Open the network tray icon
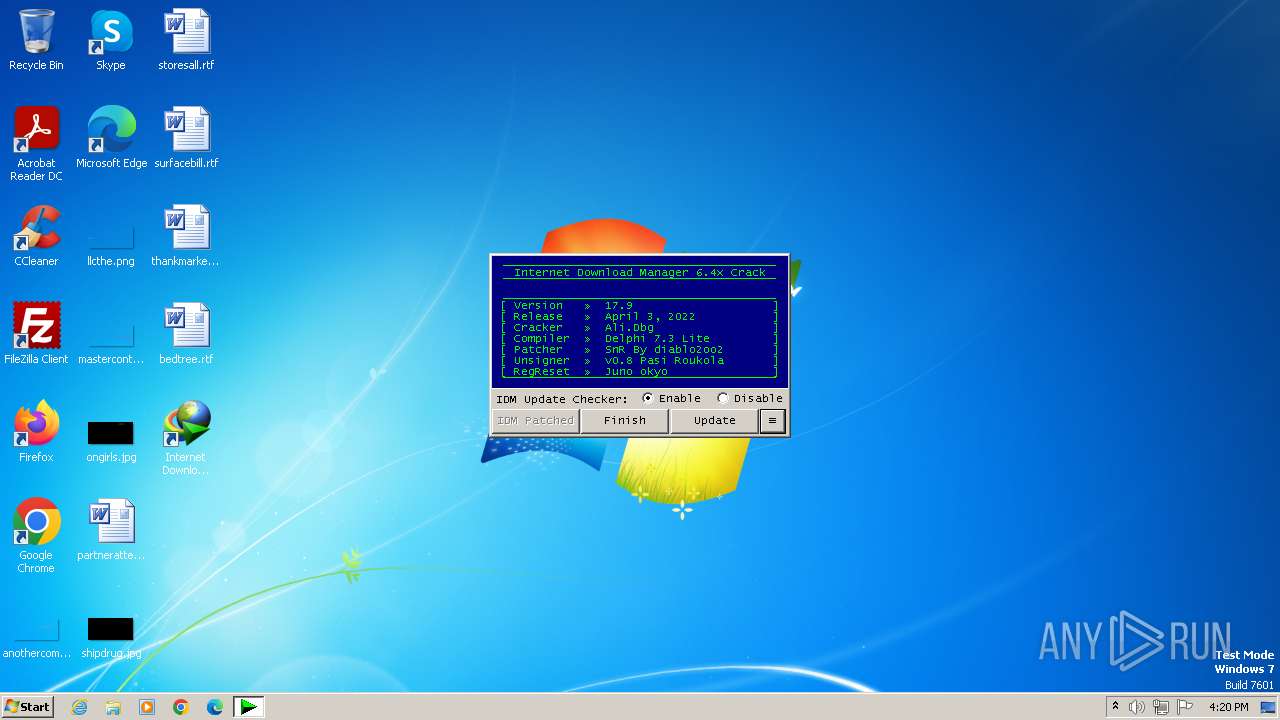 point(1160,707)
